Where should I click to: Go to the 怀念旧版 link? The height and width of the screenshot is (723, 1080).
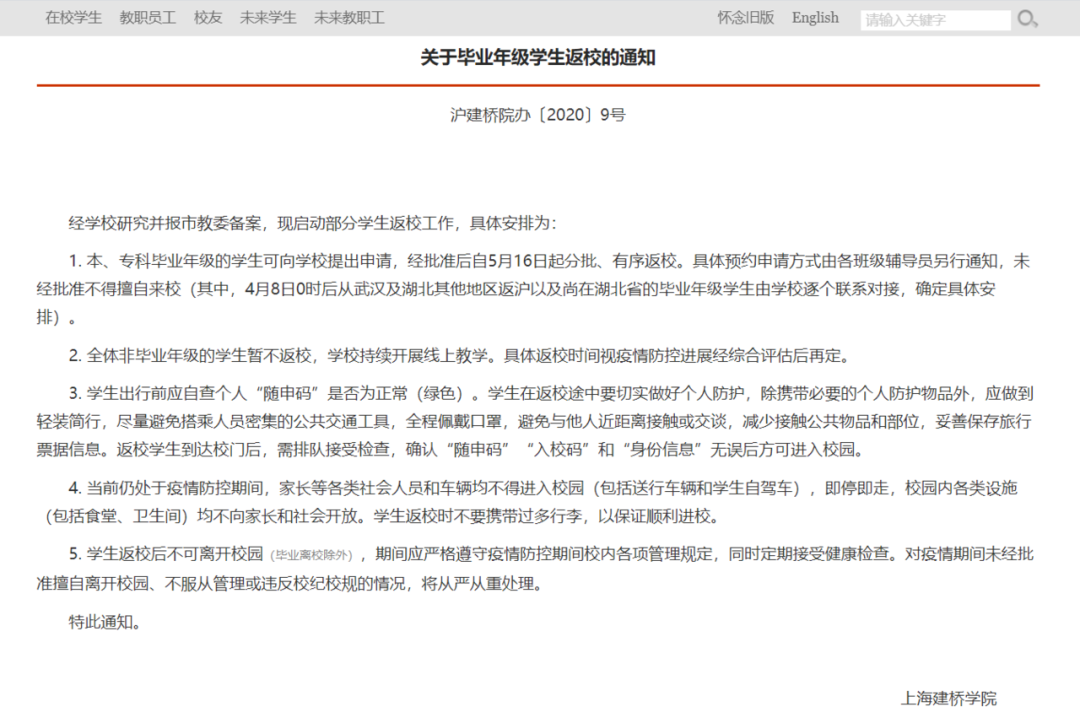746,18
